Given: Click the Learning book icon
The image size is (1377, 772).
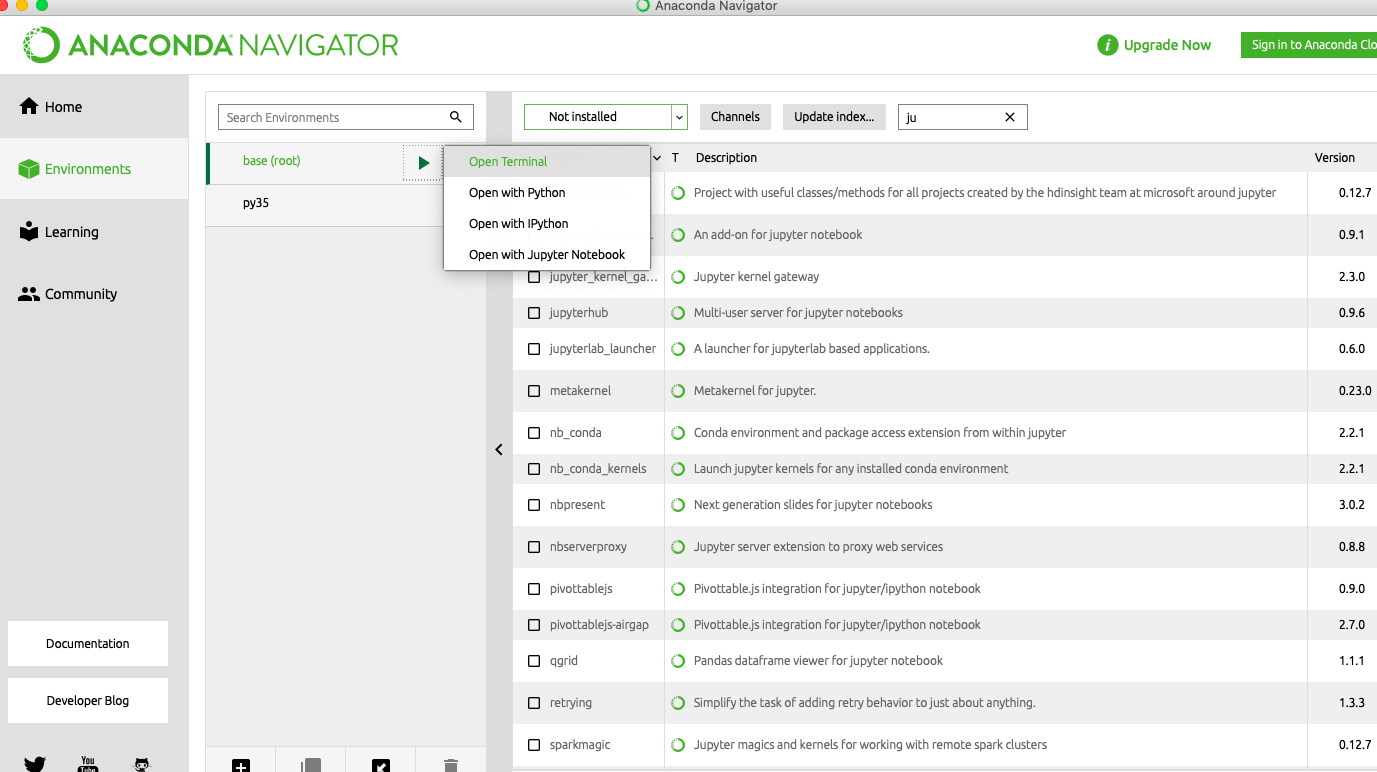Looking at the screenshot, I should [x=29, y=231].
